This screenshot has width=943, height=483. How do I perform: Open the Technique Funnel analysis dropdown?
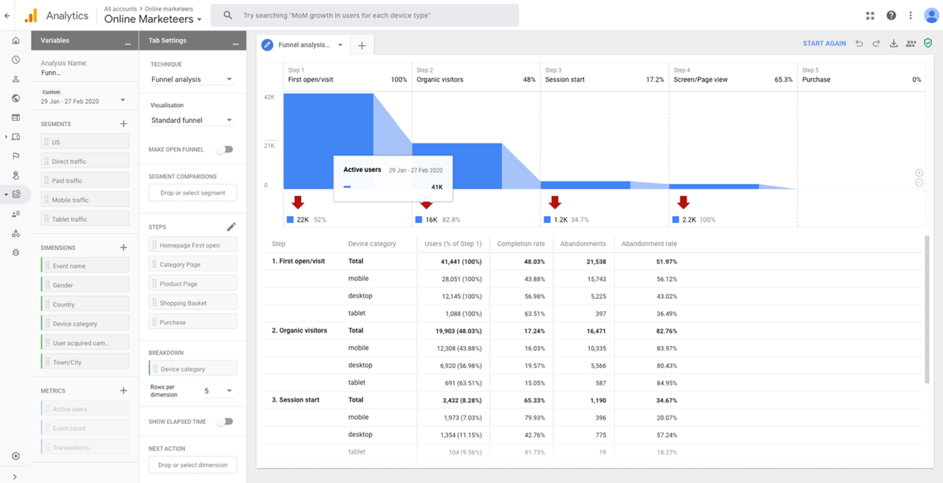coord(192,79)
